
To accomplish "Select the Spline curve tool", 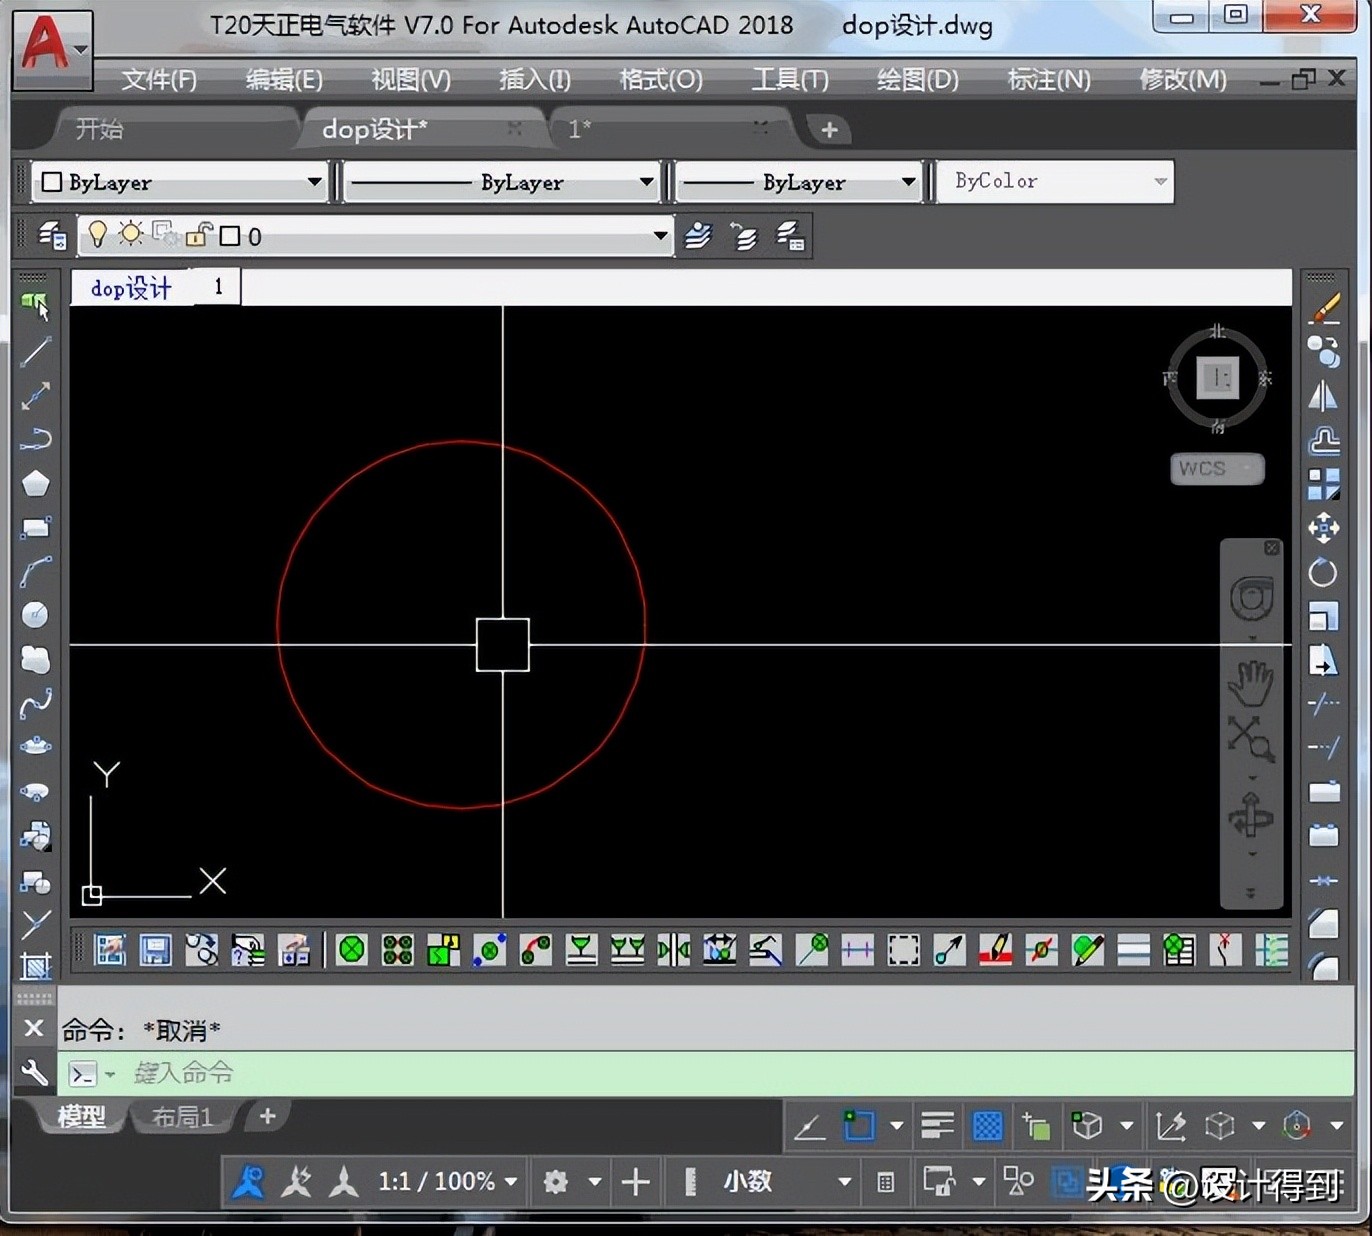I will point(36,703).
